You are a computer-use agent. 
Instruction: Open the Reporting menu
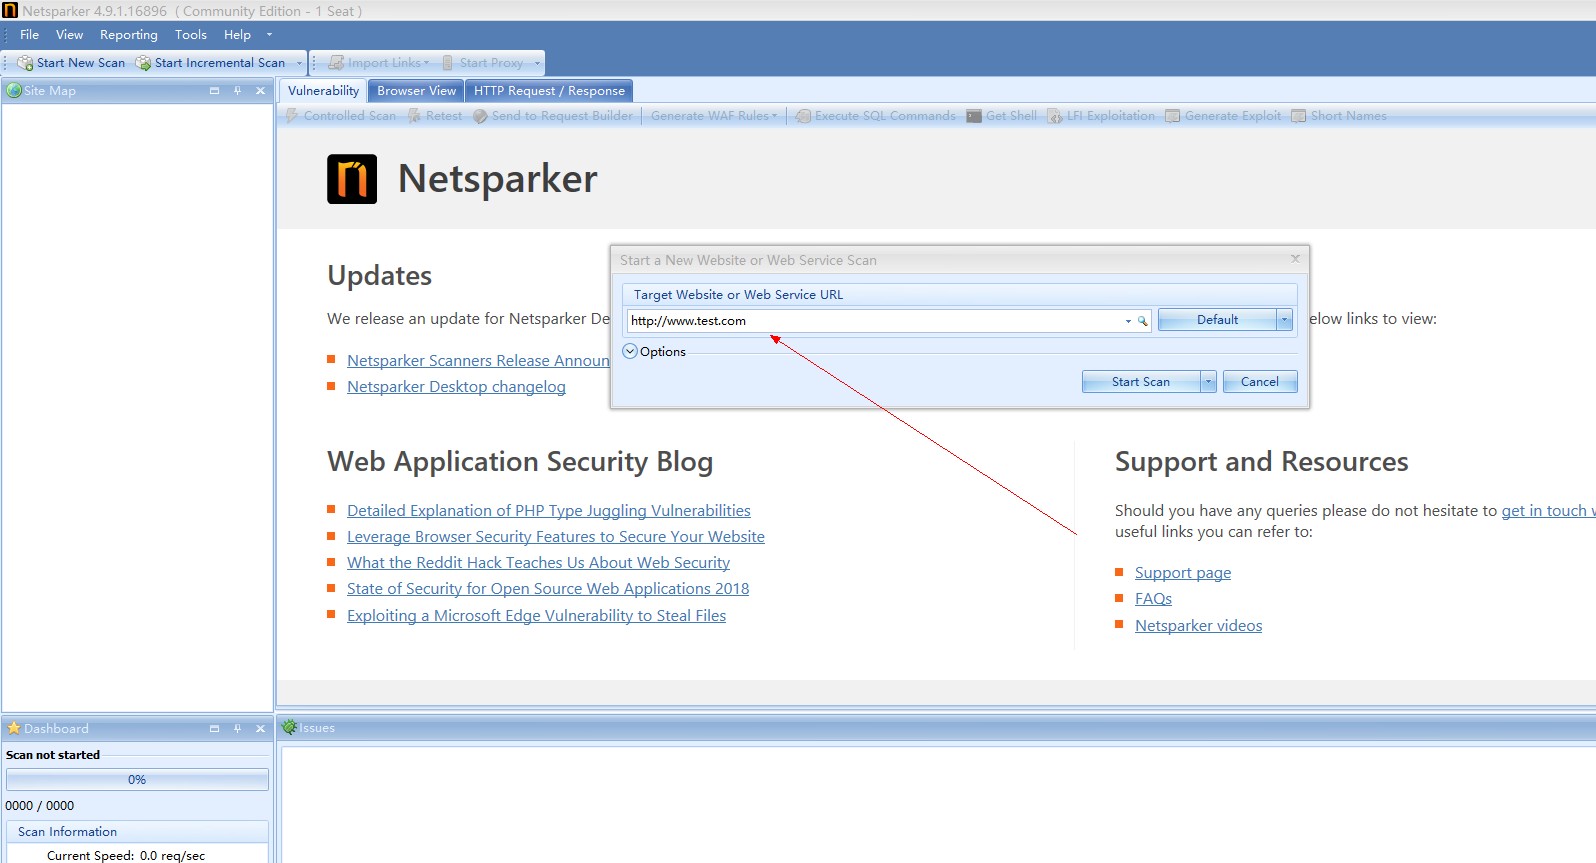[129, 35]
